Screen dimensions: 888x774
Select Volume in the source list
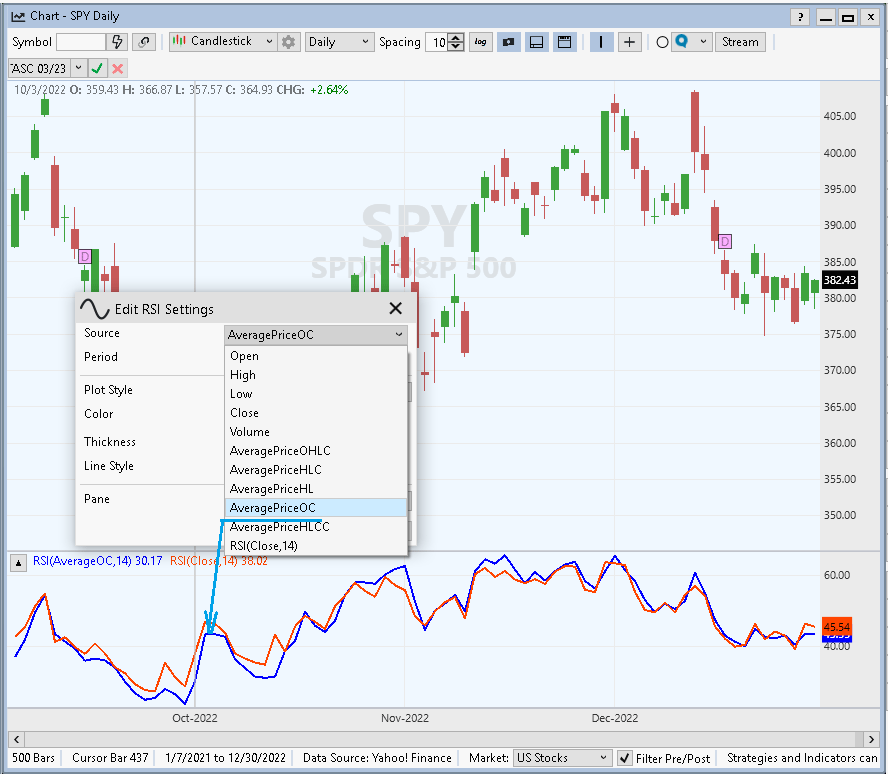(250, 432)
